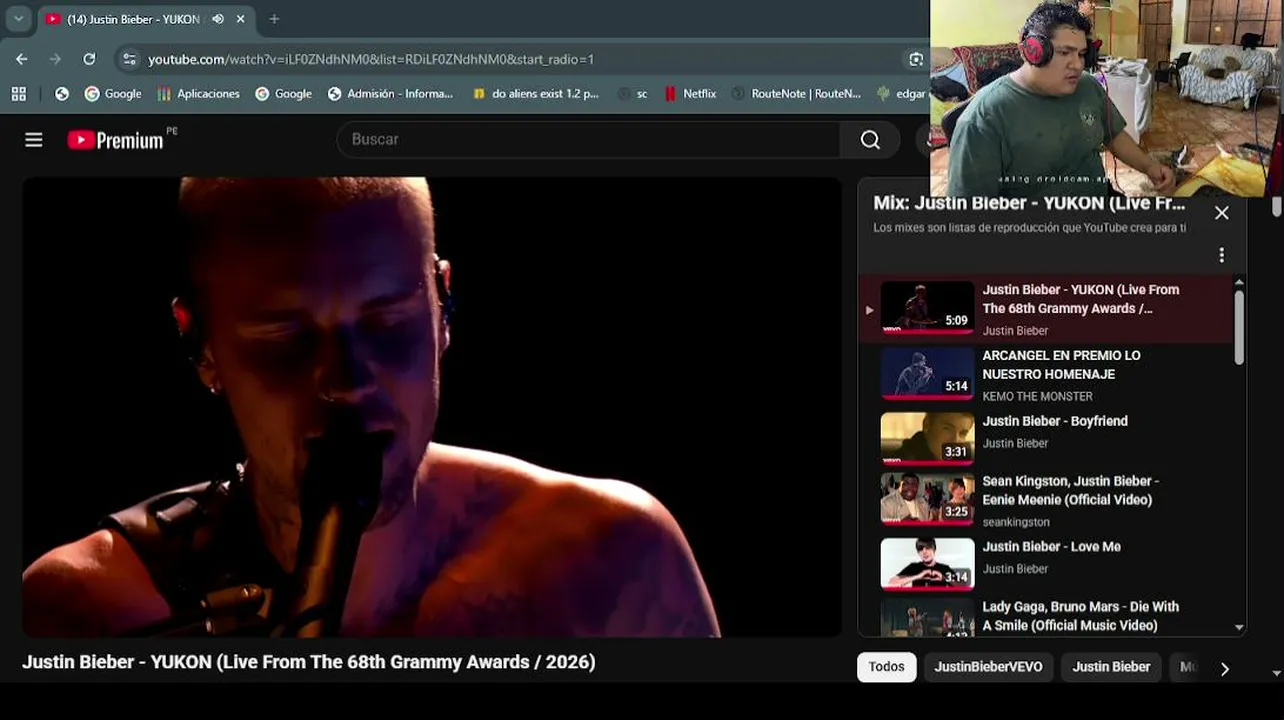Image resolution: width=1284 pixels, height=720 pixels.
Task: Click the video title below the player
Action: click(309, 662)
